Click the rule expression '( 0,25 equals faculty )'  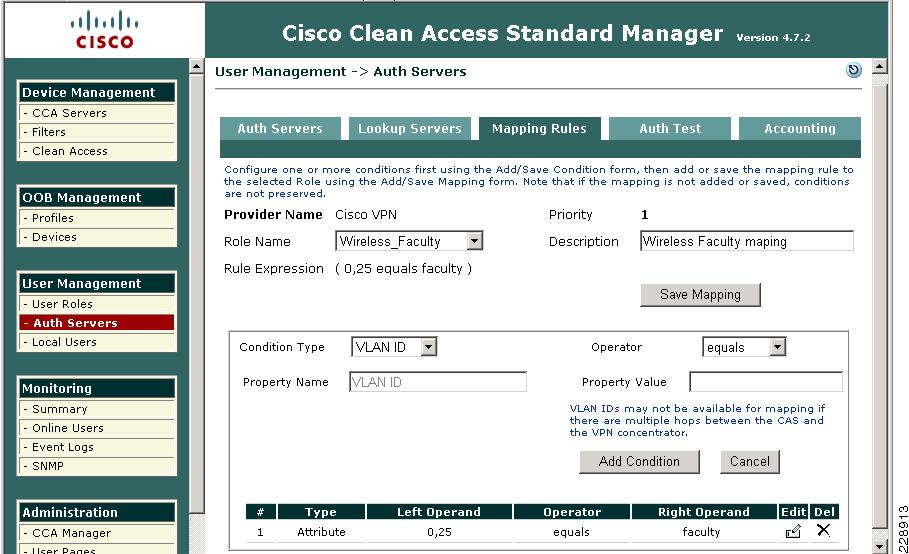tap(403, 269)
